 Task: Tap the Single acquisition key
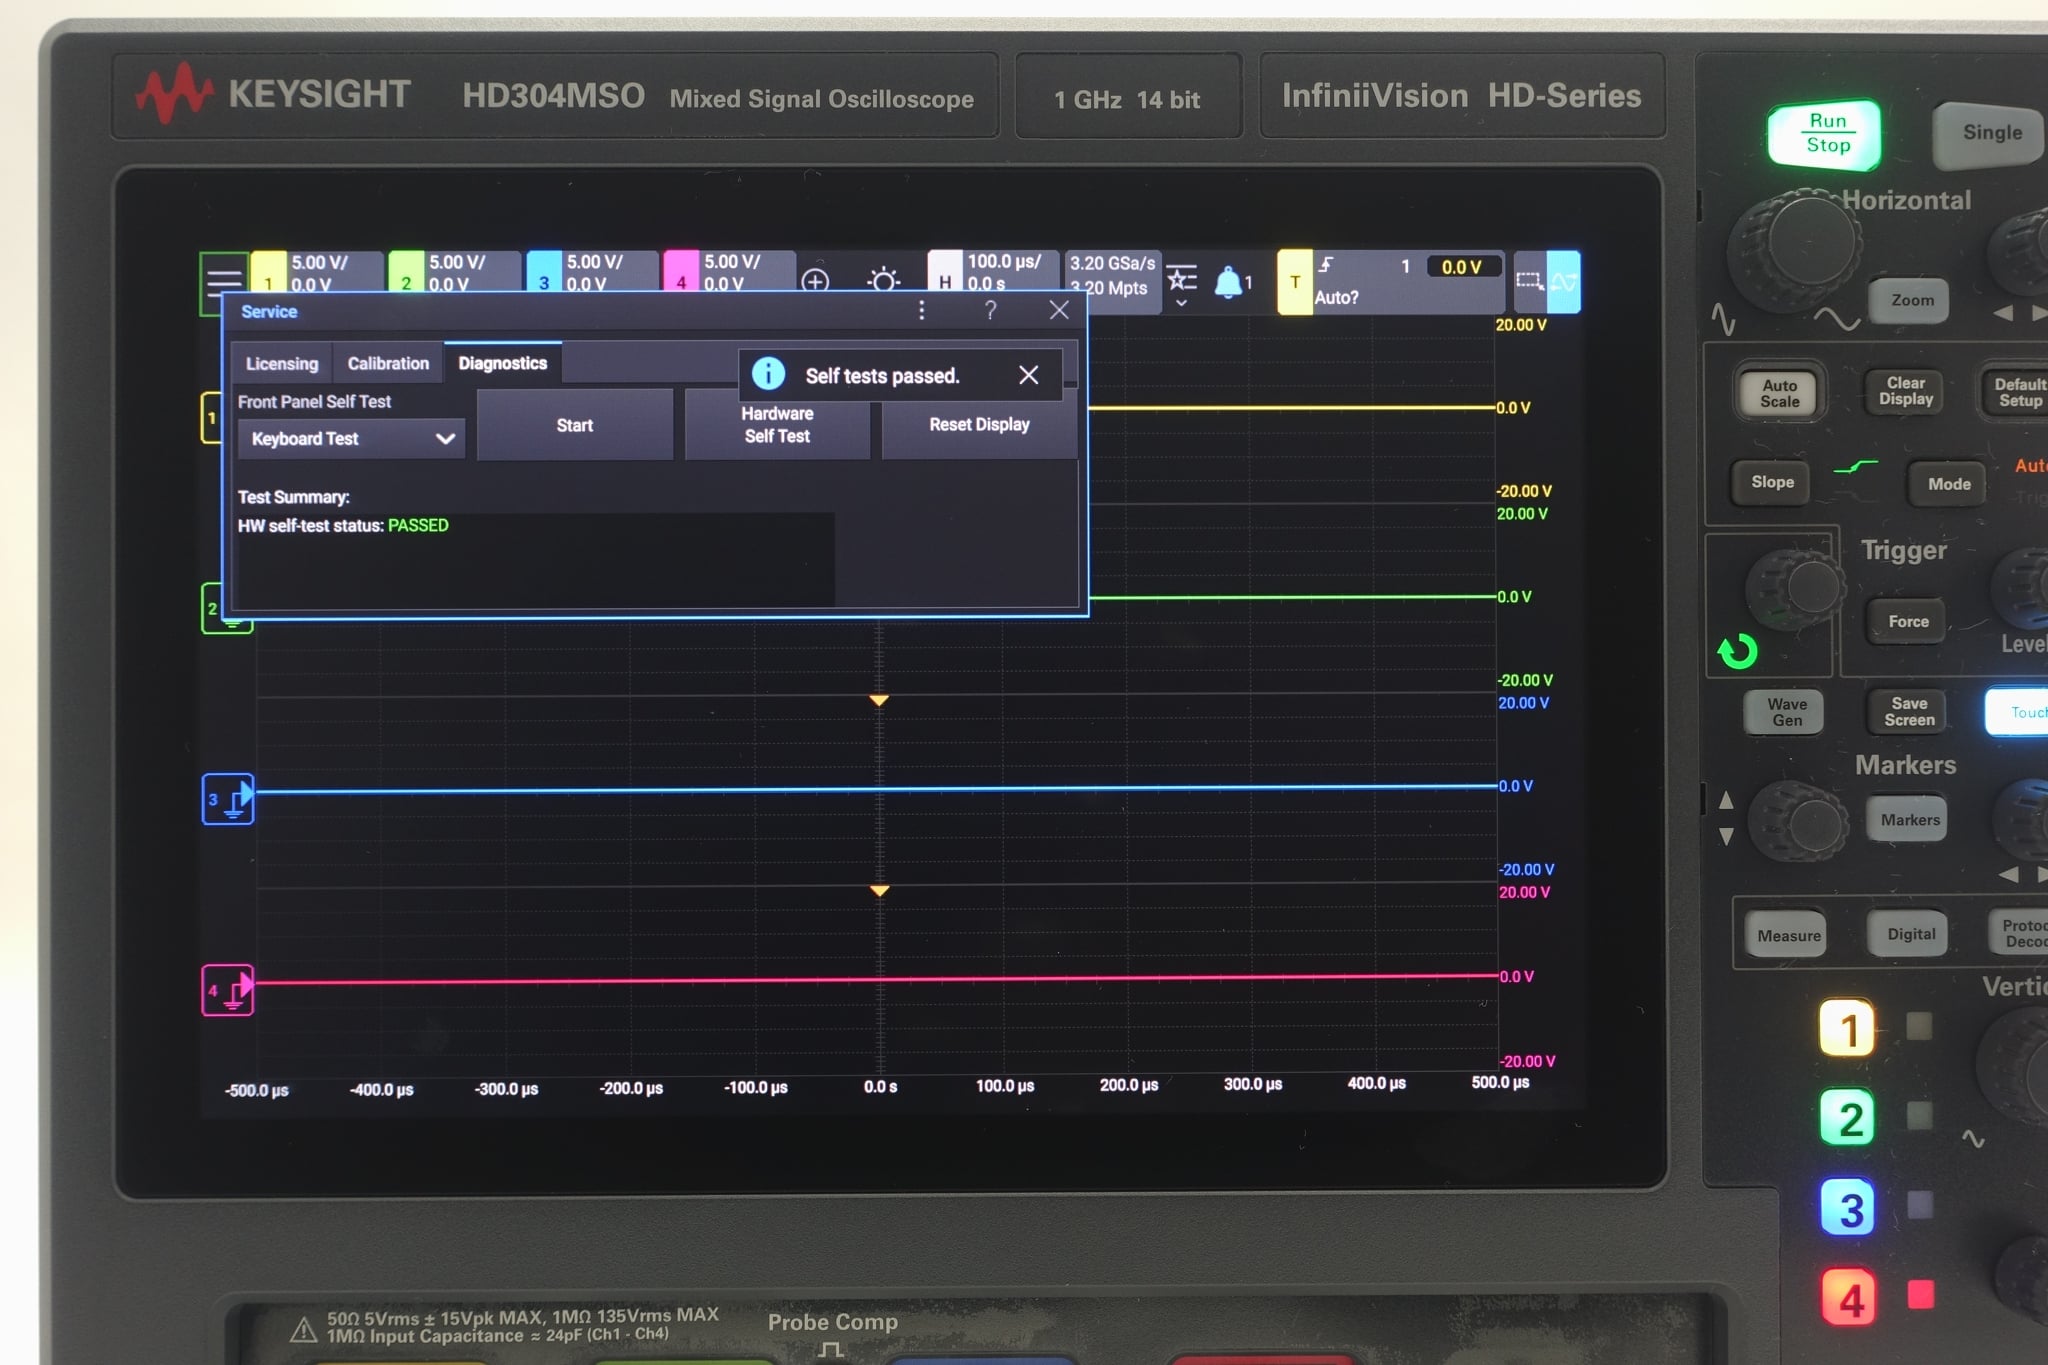[x=1991, y=133]
